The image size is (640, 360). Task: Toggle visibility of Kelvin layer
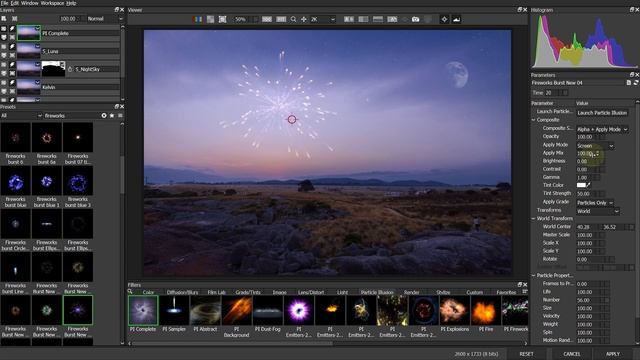4,82
